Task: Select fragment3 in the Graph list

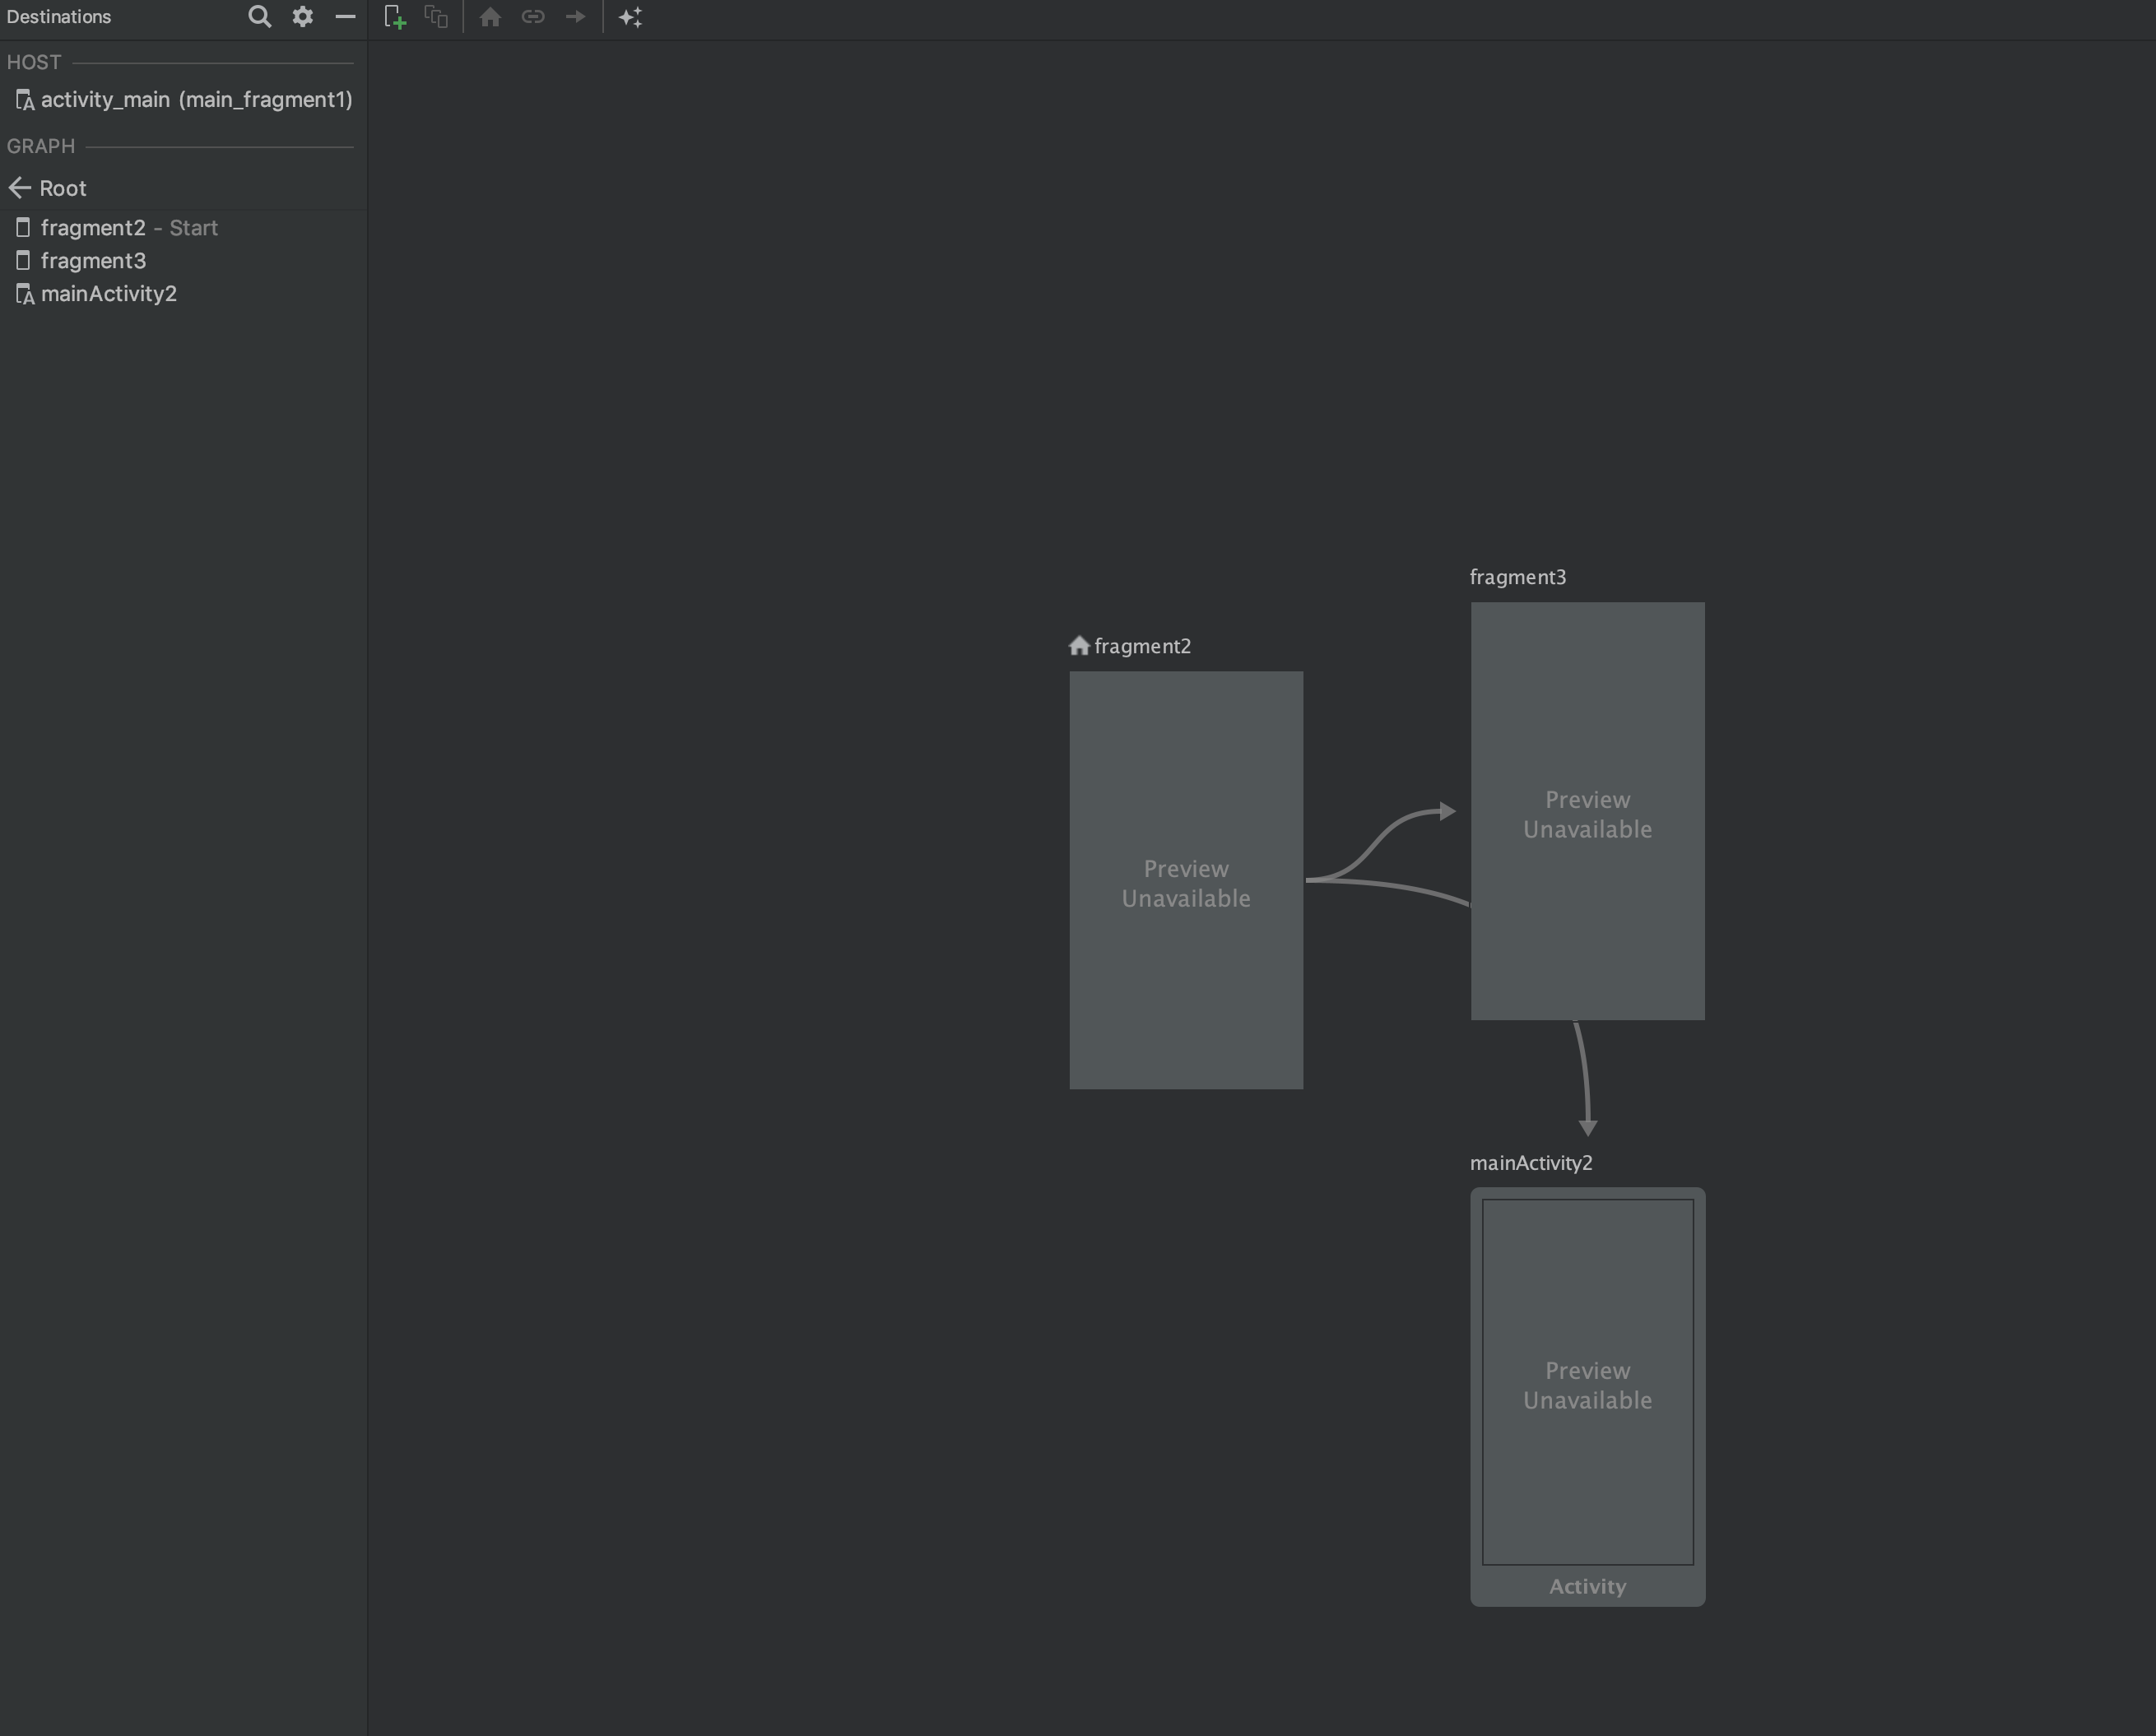Action: click(x=92, y=261)
